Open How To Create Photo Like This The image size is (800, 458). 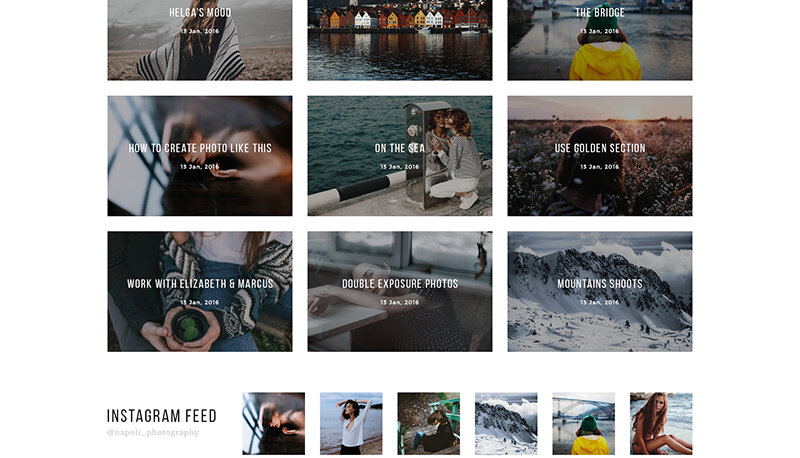click(x=199, y=156)
